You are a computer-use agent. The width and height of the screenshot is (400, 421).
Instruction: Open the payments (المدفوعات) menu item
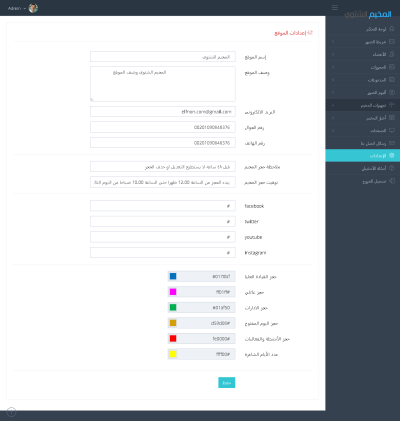pos(363,80)
